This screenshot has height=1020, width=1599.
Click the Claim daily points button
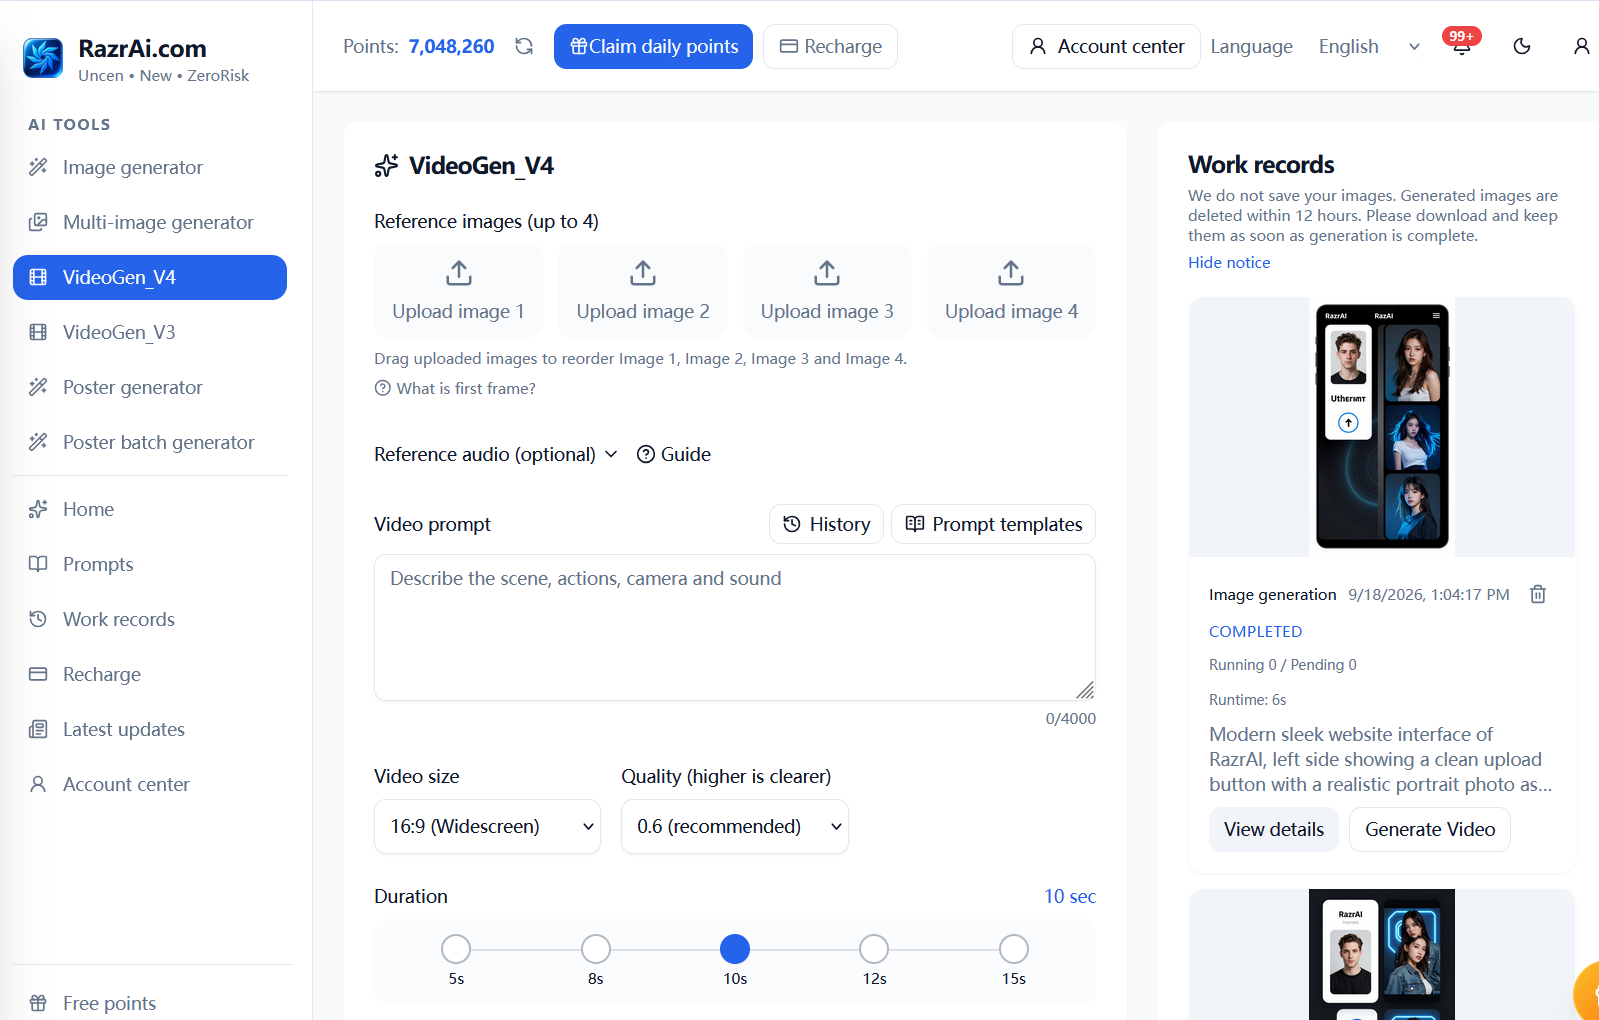tap(653, 46)
